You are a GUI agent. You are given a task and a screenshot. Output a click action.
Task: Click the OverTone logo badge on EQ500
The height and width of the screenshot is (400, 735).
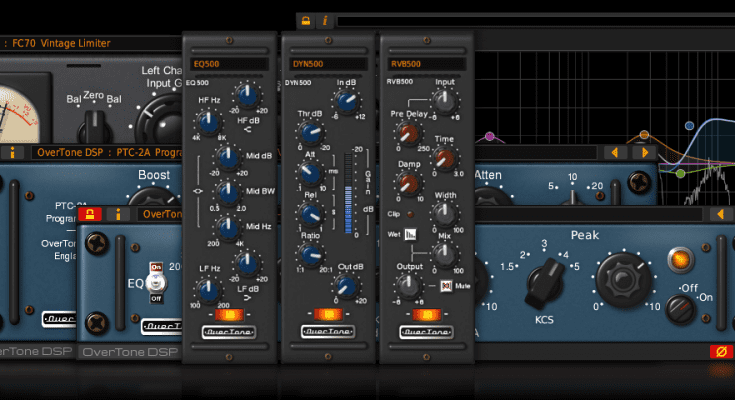point(228,333)
